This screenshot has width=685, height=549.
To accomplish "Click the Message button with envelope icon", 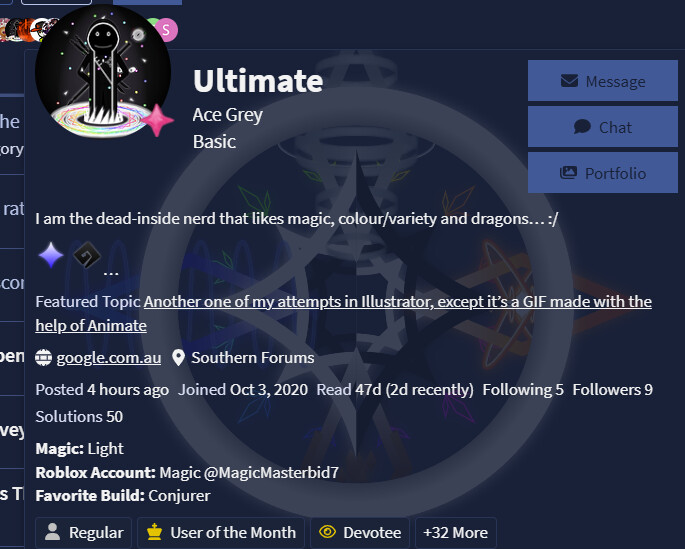I will (602, 81).
